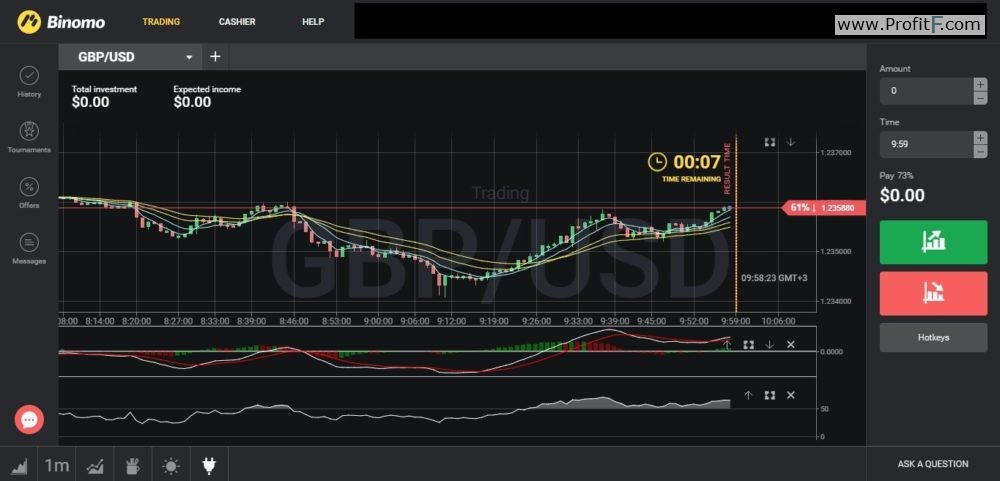The image size is (1000, 481).
Task: Close the RSI indicator panel
Action: pyautogui.click(x=791, y=396)
